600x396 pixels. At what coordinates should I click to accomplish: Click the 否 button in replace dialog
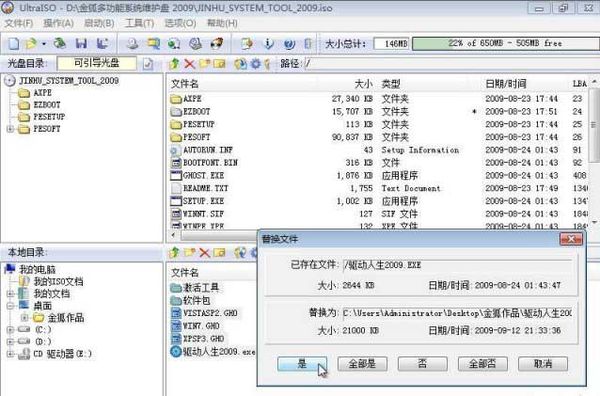click(x=422, y=363)
